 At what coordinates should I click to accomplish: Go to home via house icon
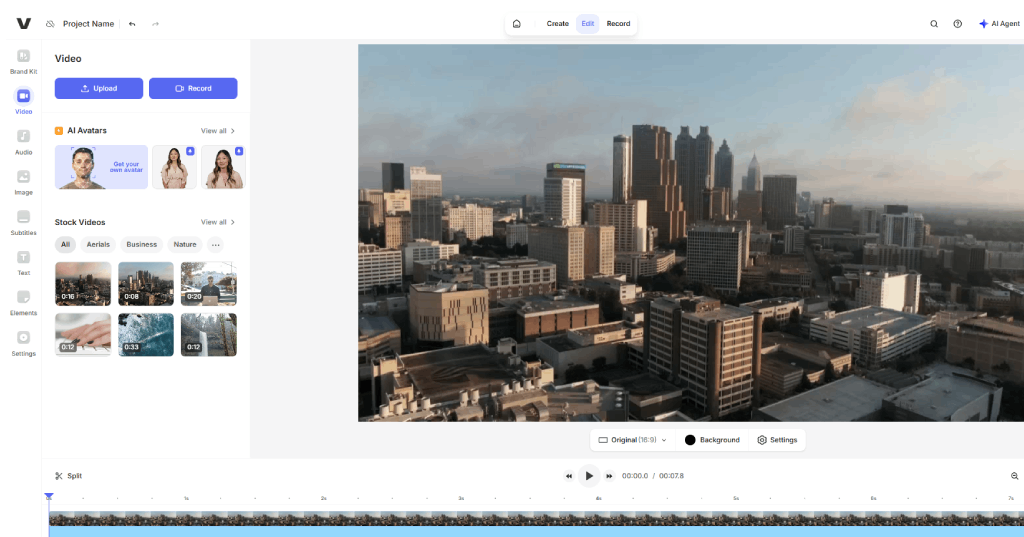click(x=517, y=24)
